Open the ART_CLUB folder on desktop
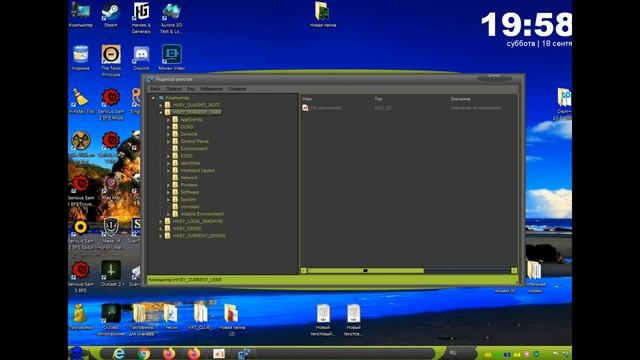Image resolution: width=640 pixels, height=360 pixels. (x=200, y=316)
